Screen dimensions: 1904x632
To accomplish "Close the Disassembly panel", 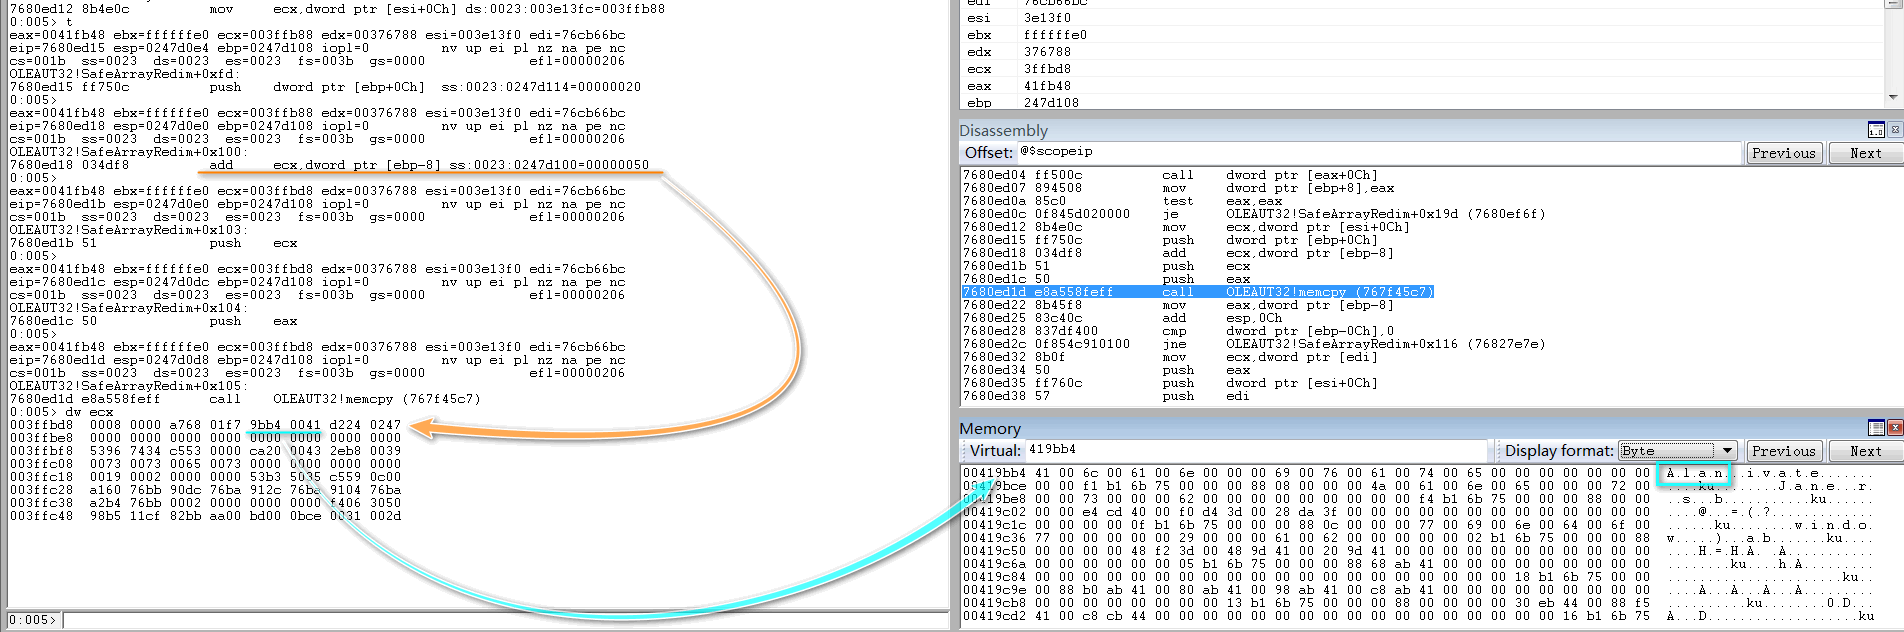I will (1894, 130).
